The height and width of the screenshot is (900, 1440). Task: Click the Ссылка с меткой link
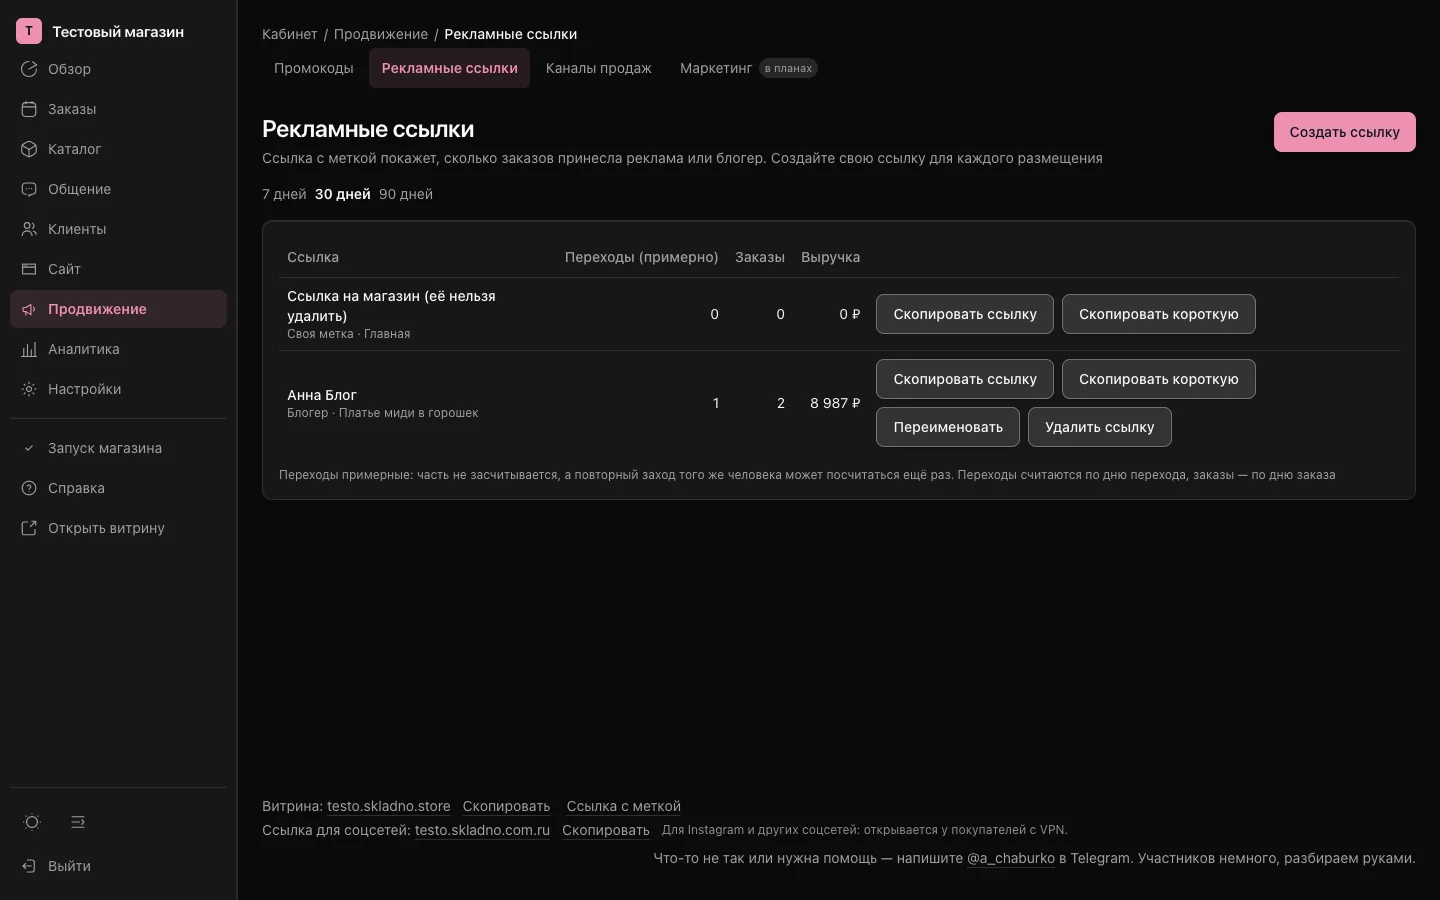point(624,806)
